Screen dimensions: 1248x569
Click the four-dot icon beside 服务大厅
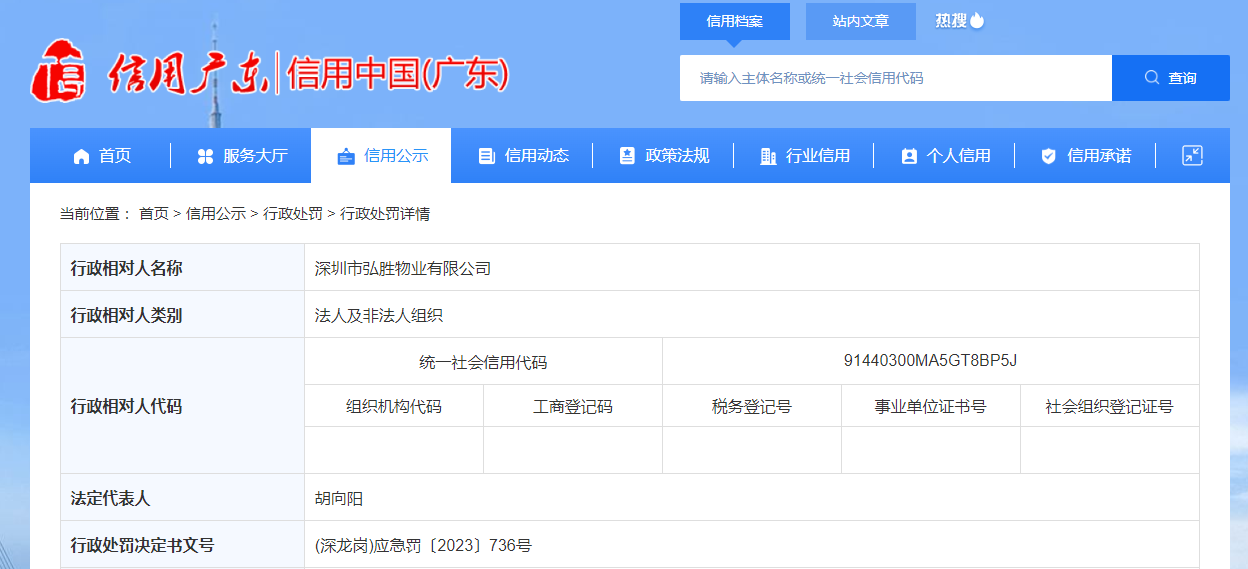pyautogui.click(x=205, y=156)
